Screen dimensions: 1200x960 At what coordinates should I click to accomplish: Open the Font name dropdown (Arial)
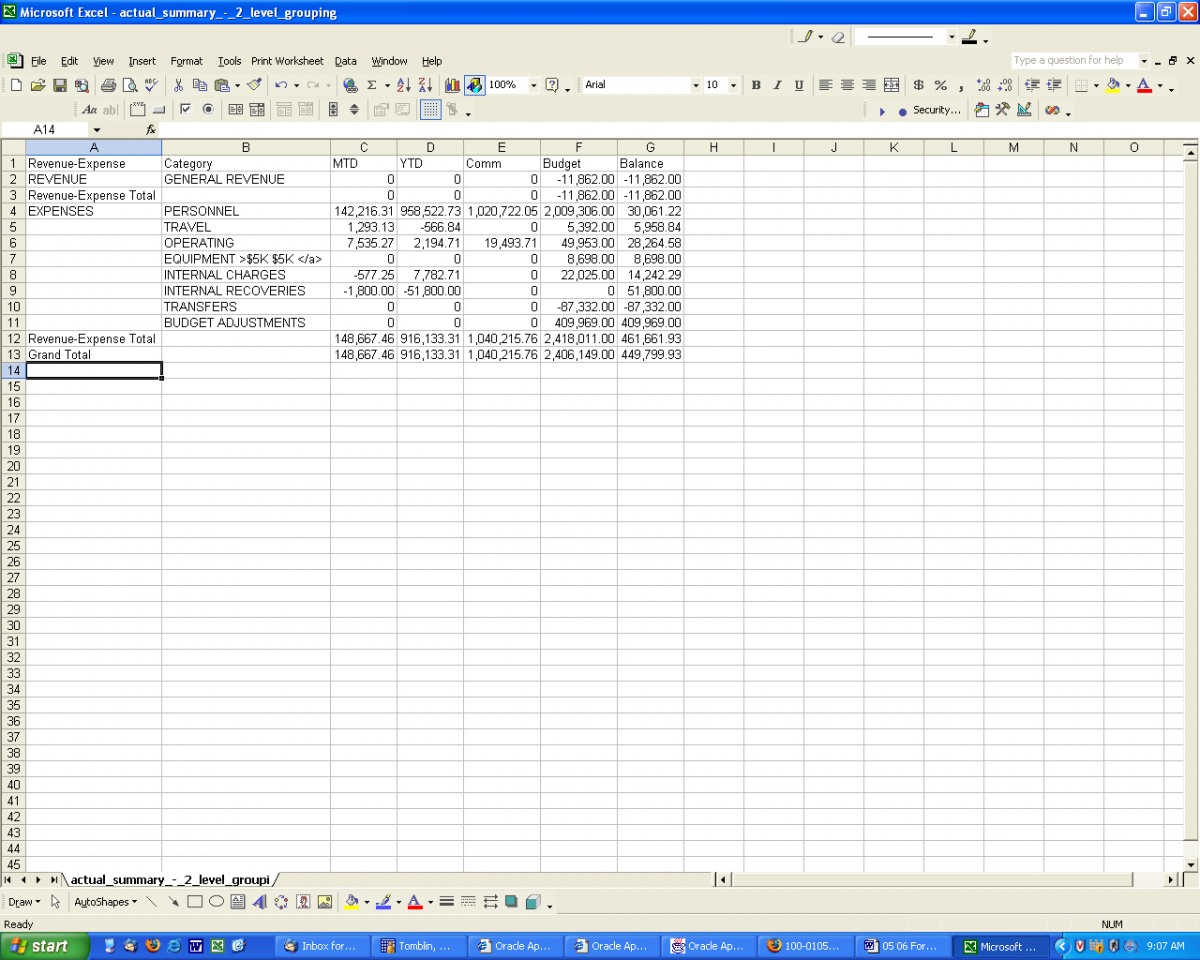pyautogui.click(x=696, y=85)
